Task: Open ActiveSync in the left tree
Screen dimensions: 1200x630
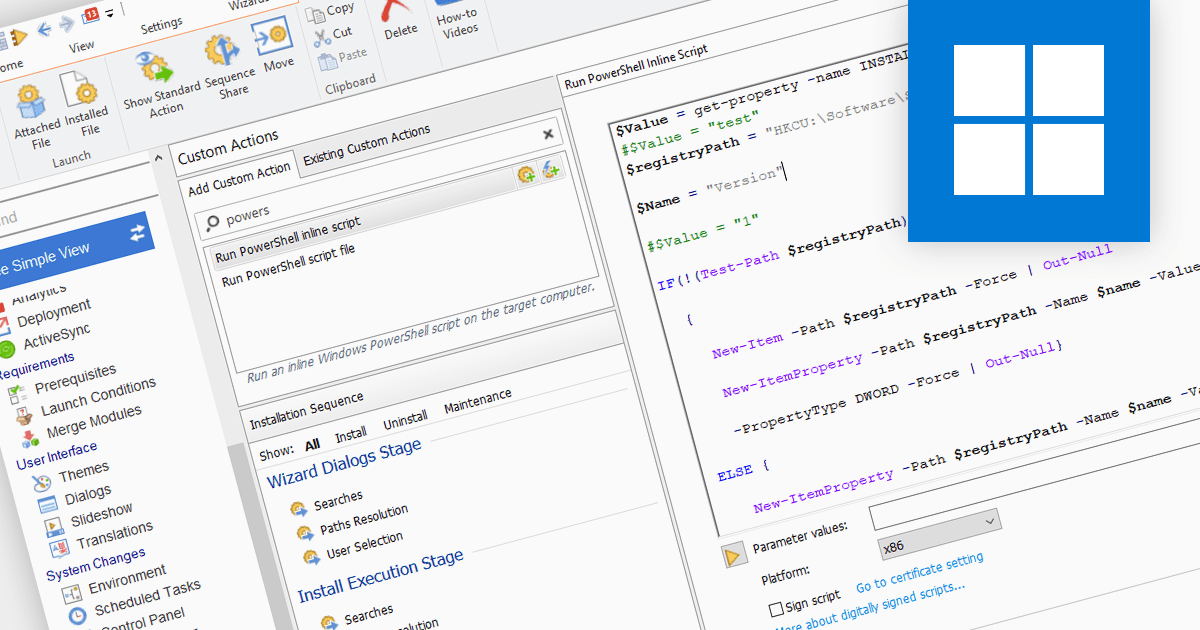Action: (57, 337)
